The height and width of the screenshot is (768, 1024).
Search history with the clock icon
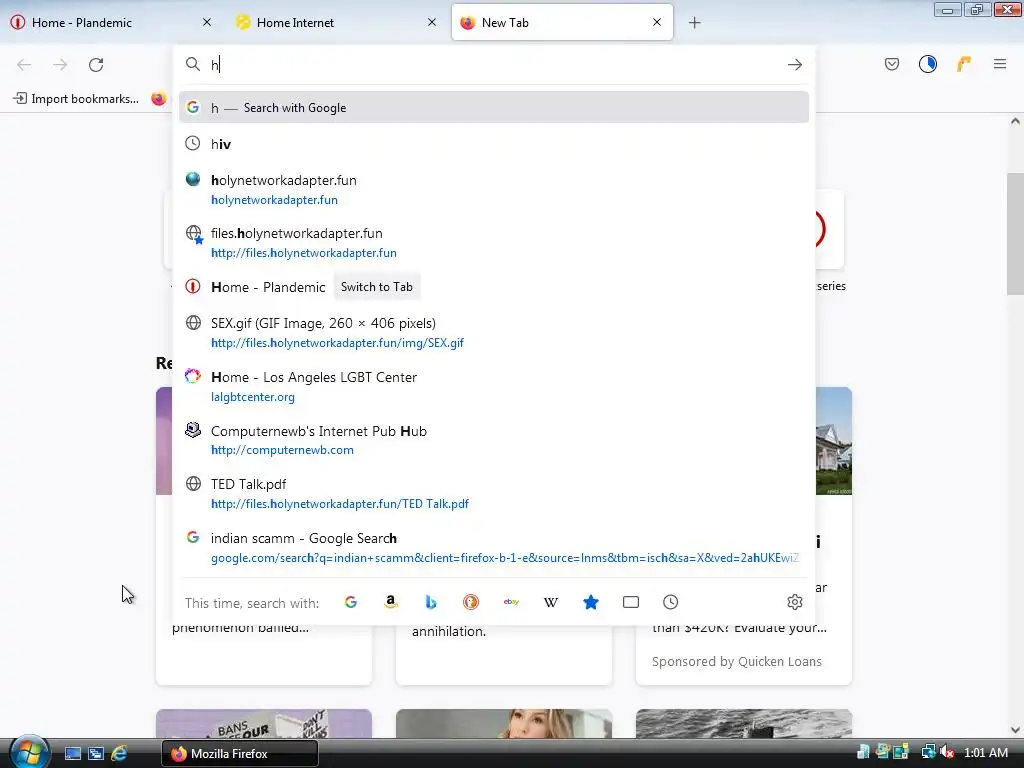671,602
